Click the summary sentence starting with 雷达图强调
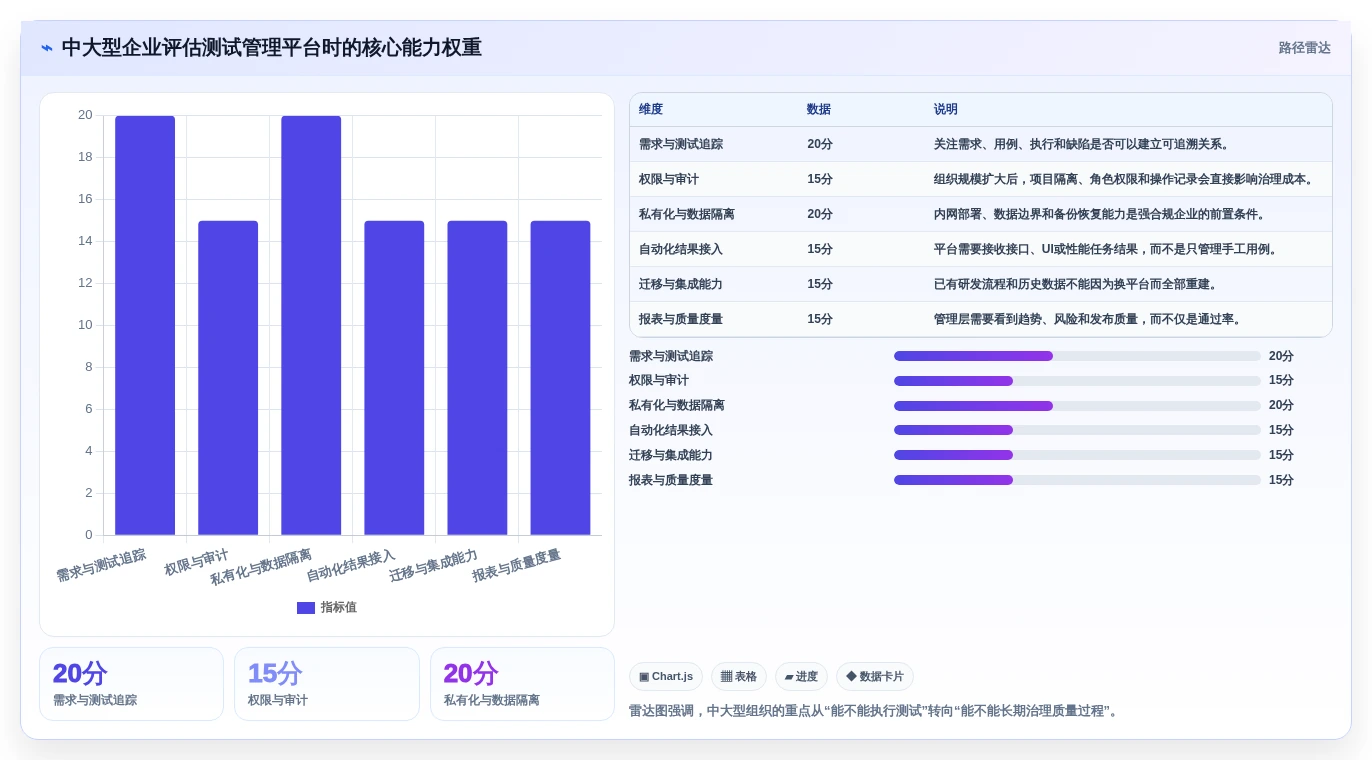The height and width of the screenshot is (760, 1372). pos(875,711)
